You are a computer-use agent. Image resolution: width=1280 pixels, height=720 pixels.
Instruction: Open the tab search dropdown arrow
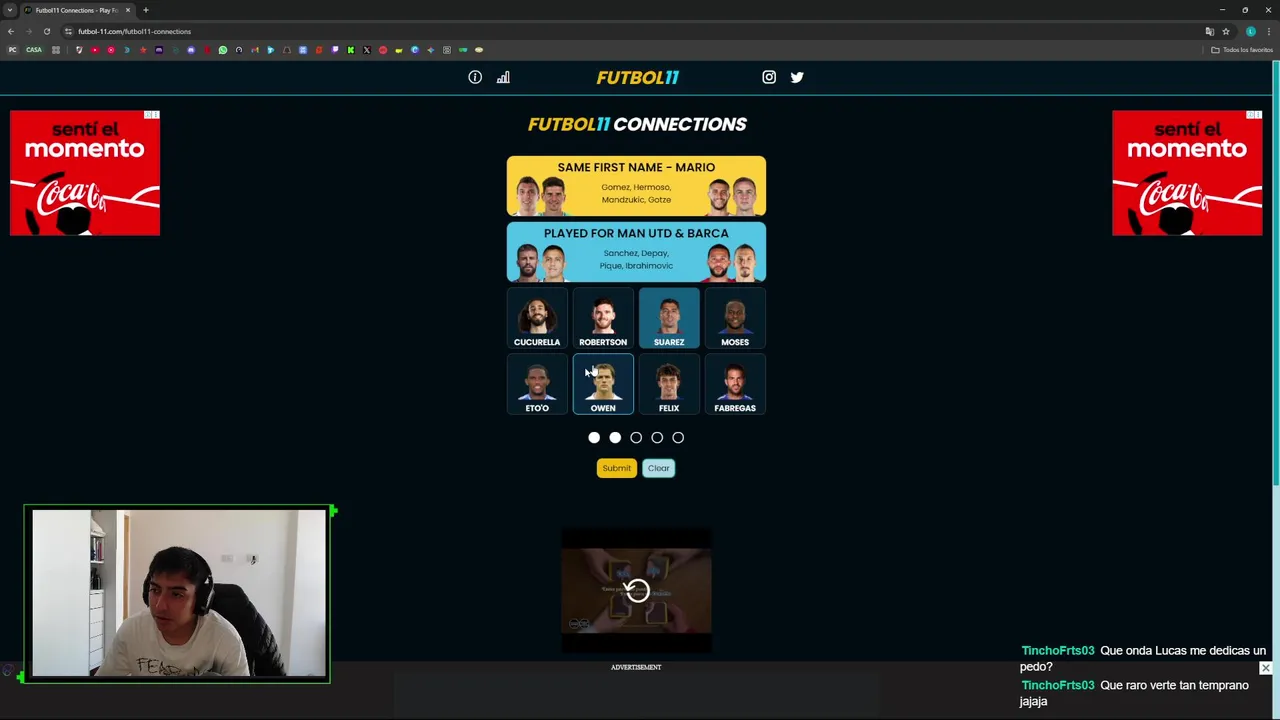[10, 10]
